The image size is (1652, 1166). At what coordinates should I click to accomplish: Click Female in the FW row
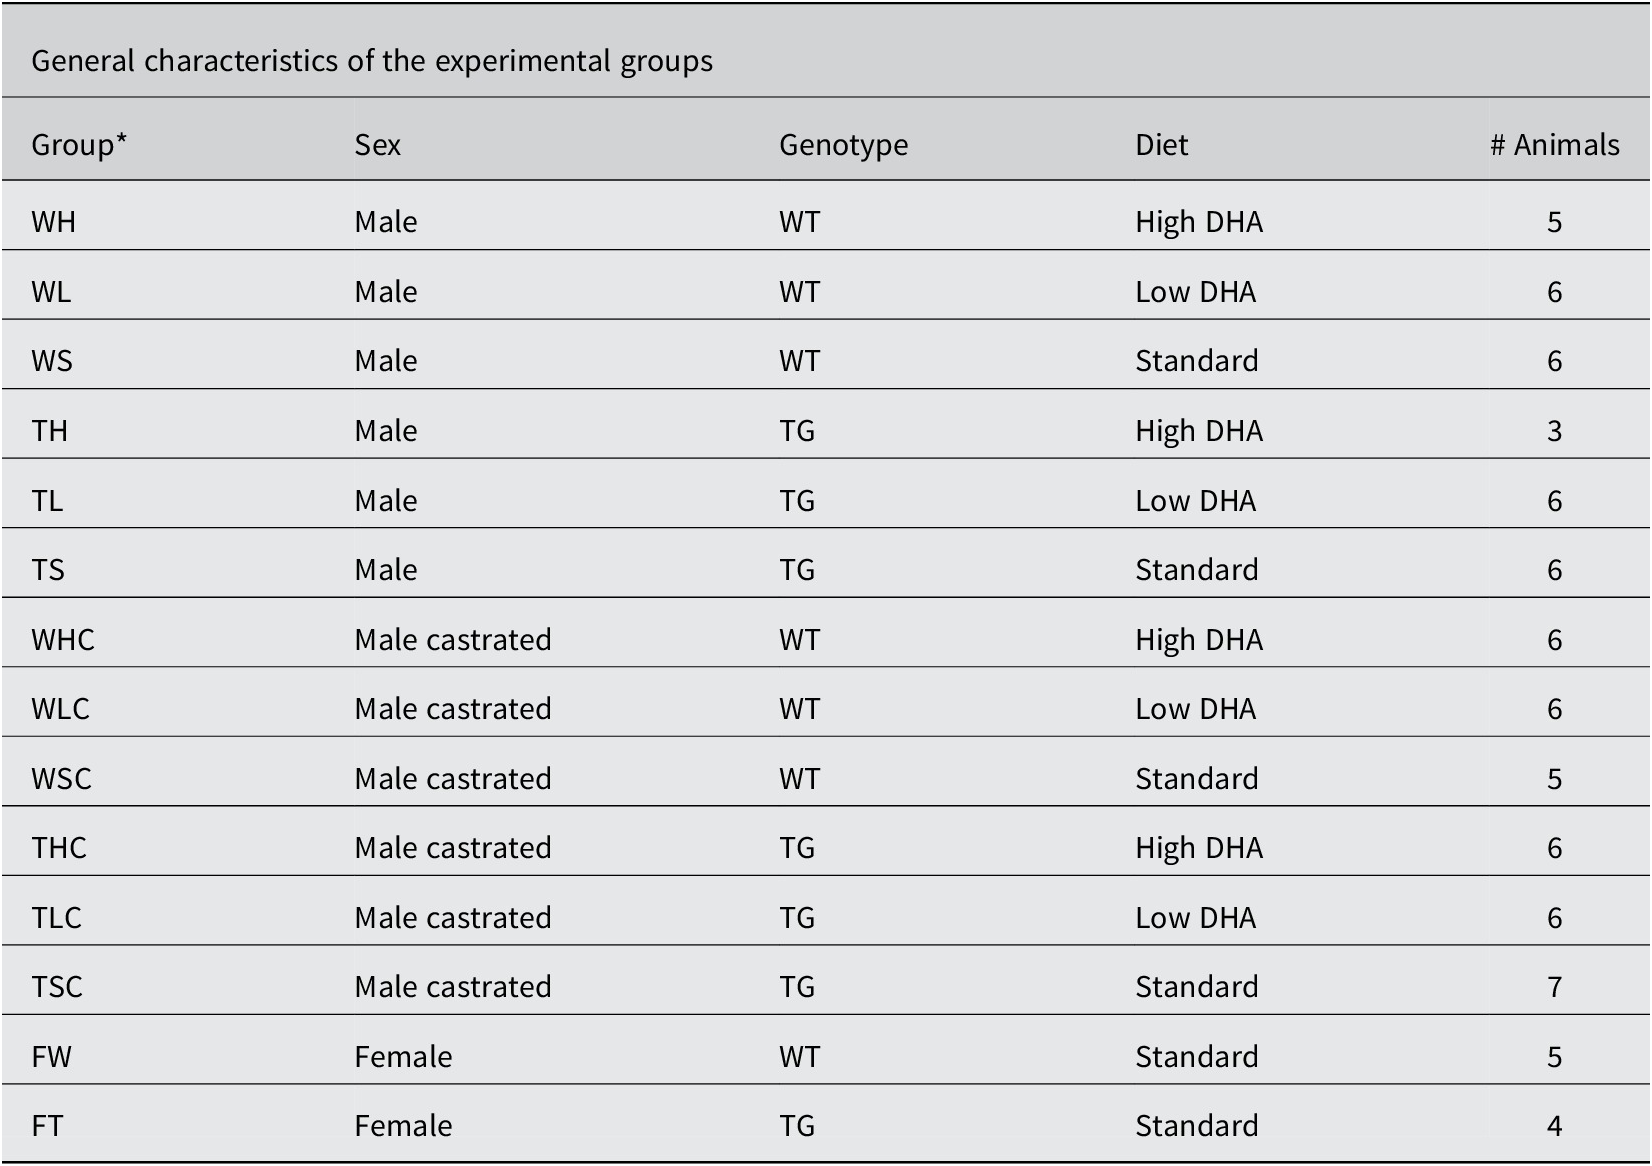403,1056
